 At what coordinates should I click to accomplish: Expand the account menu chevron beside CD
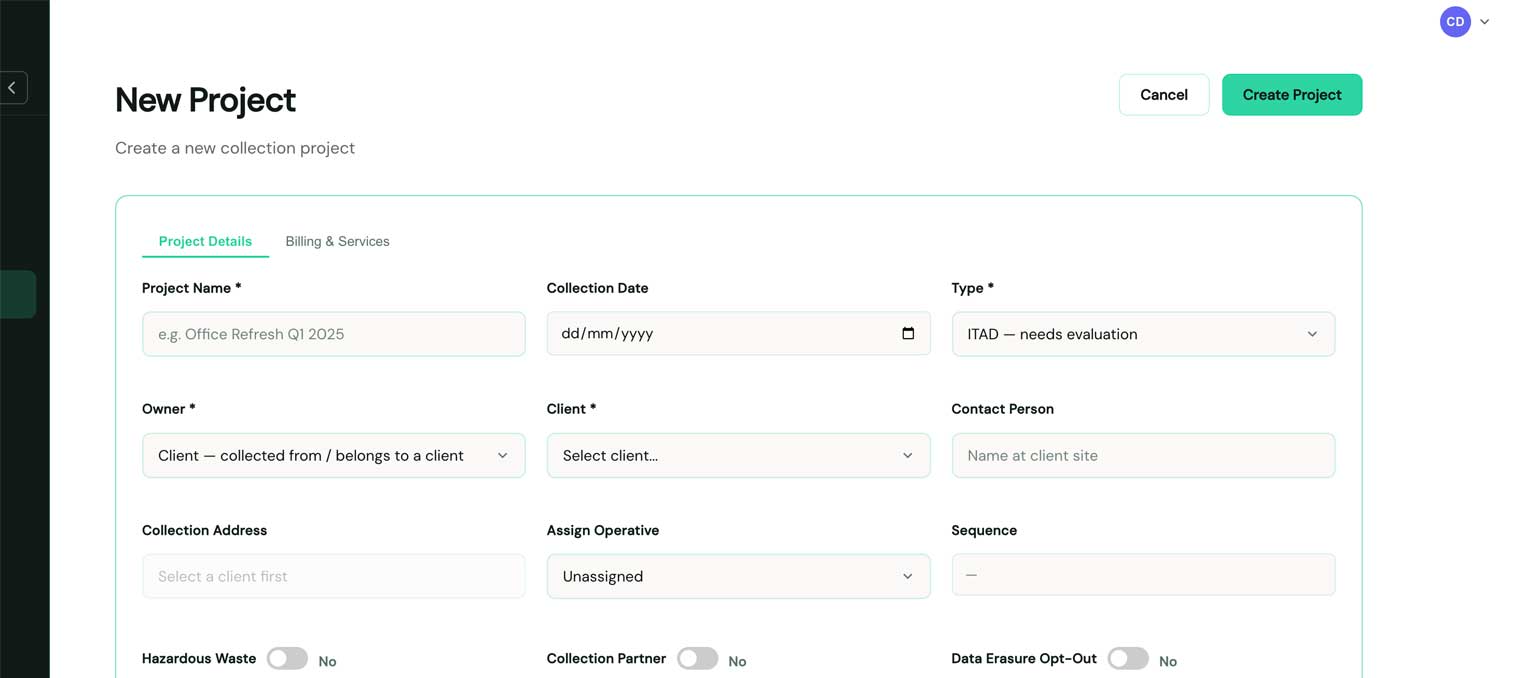click(x=1485, y=22)
